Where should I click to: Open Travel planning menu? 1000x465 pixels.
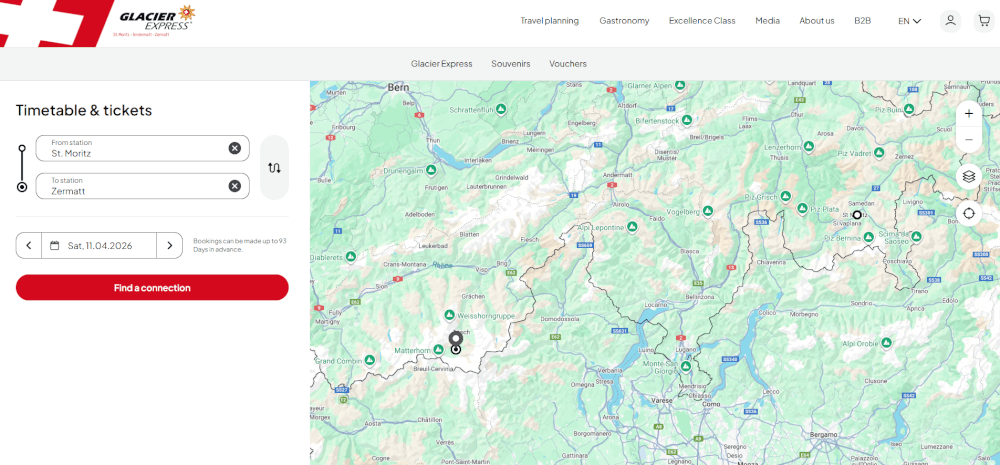pyautogui.click(x=549, y=21)
